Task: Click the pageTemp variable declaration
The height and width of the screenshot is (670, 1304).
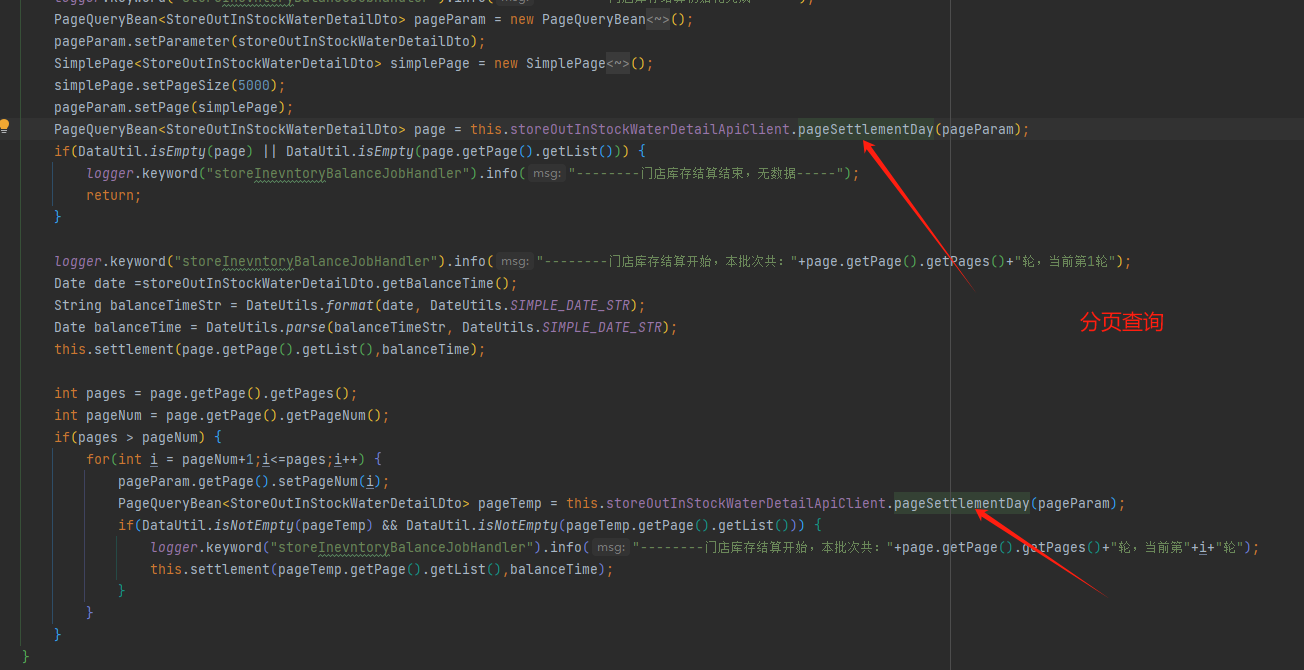Action: click(x=509, y=503)
